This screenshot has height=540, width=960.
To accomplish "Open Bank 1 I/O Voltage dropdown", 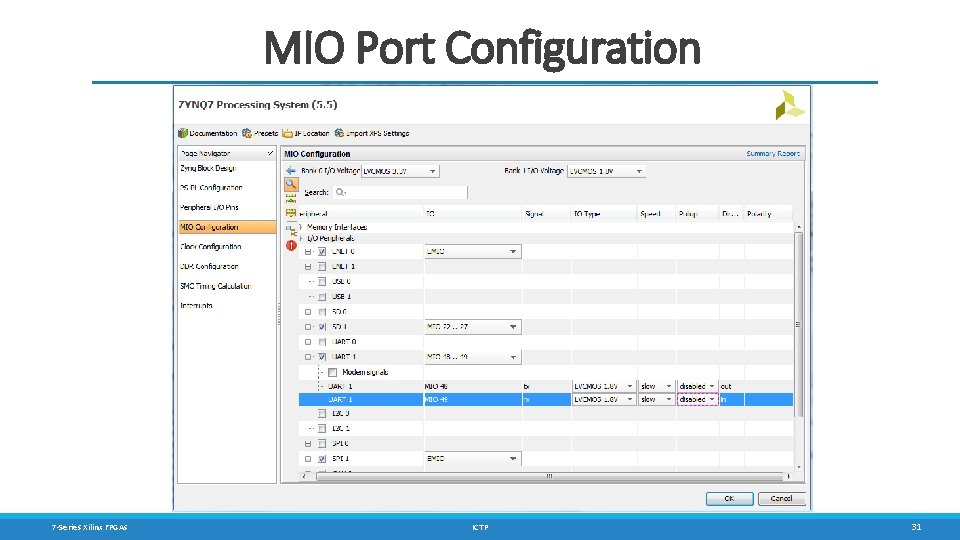I will [x=606, y=171].
